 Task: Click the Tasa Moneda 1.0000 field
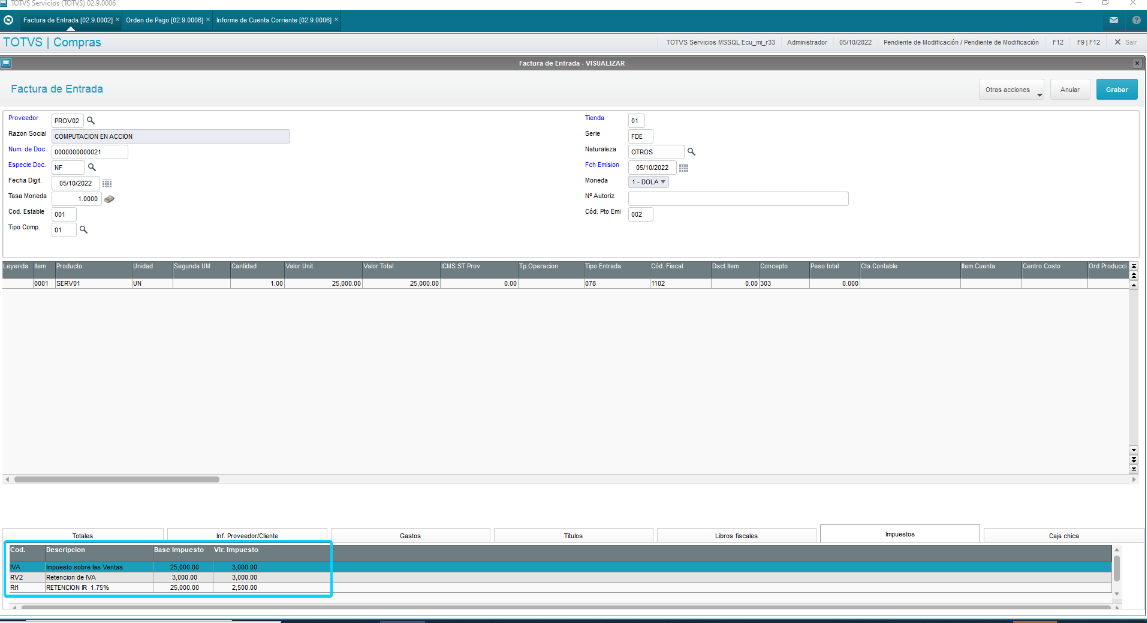coord(76,199)
